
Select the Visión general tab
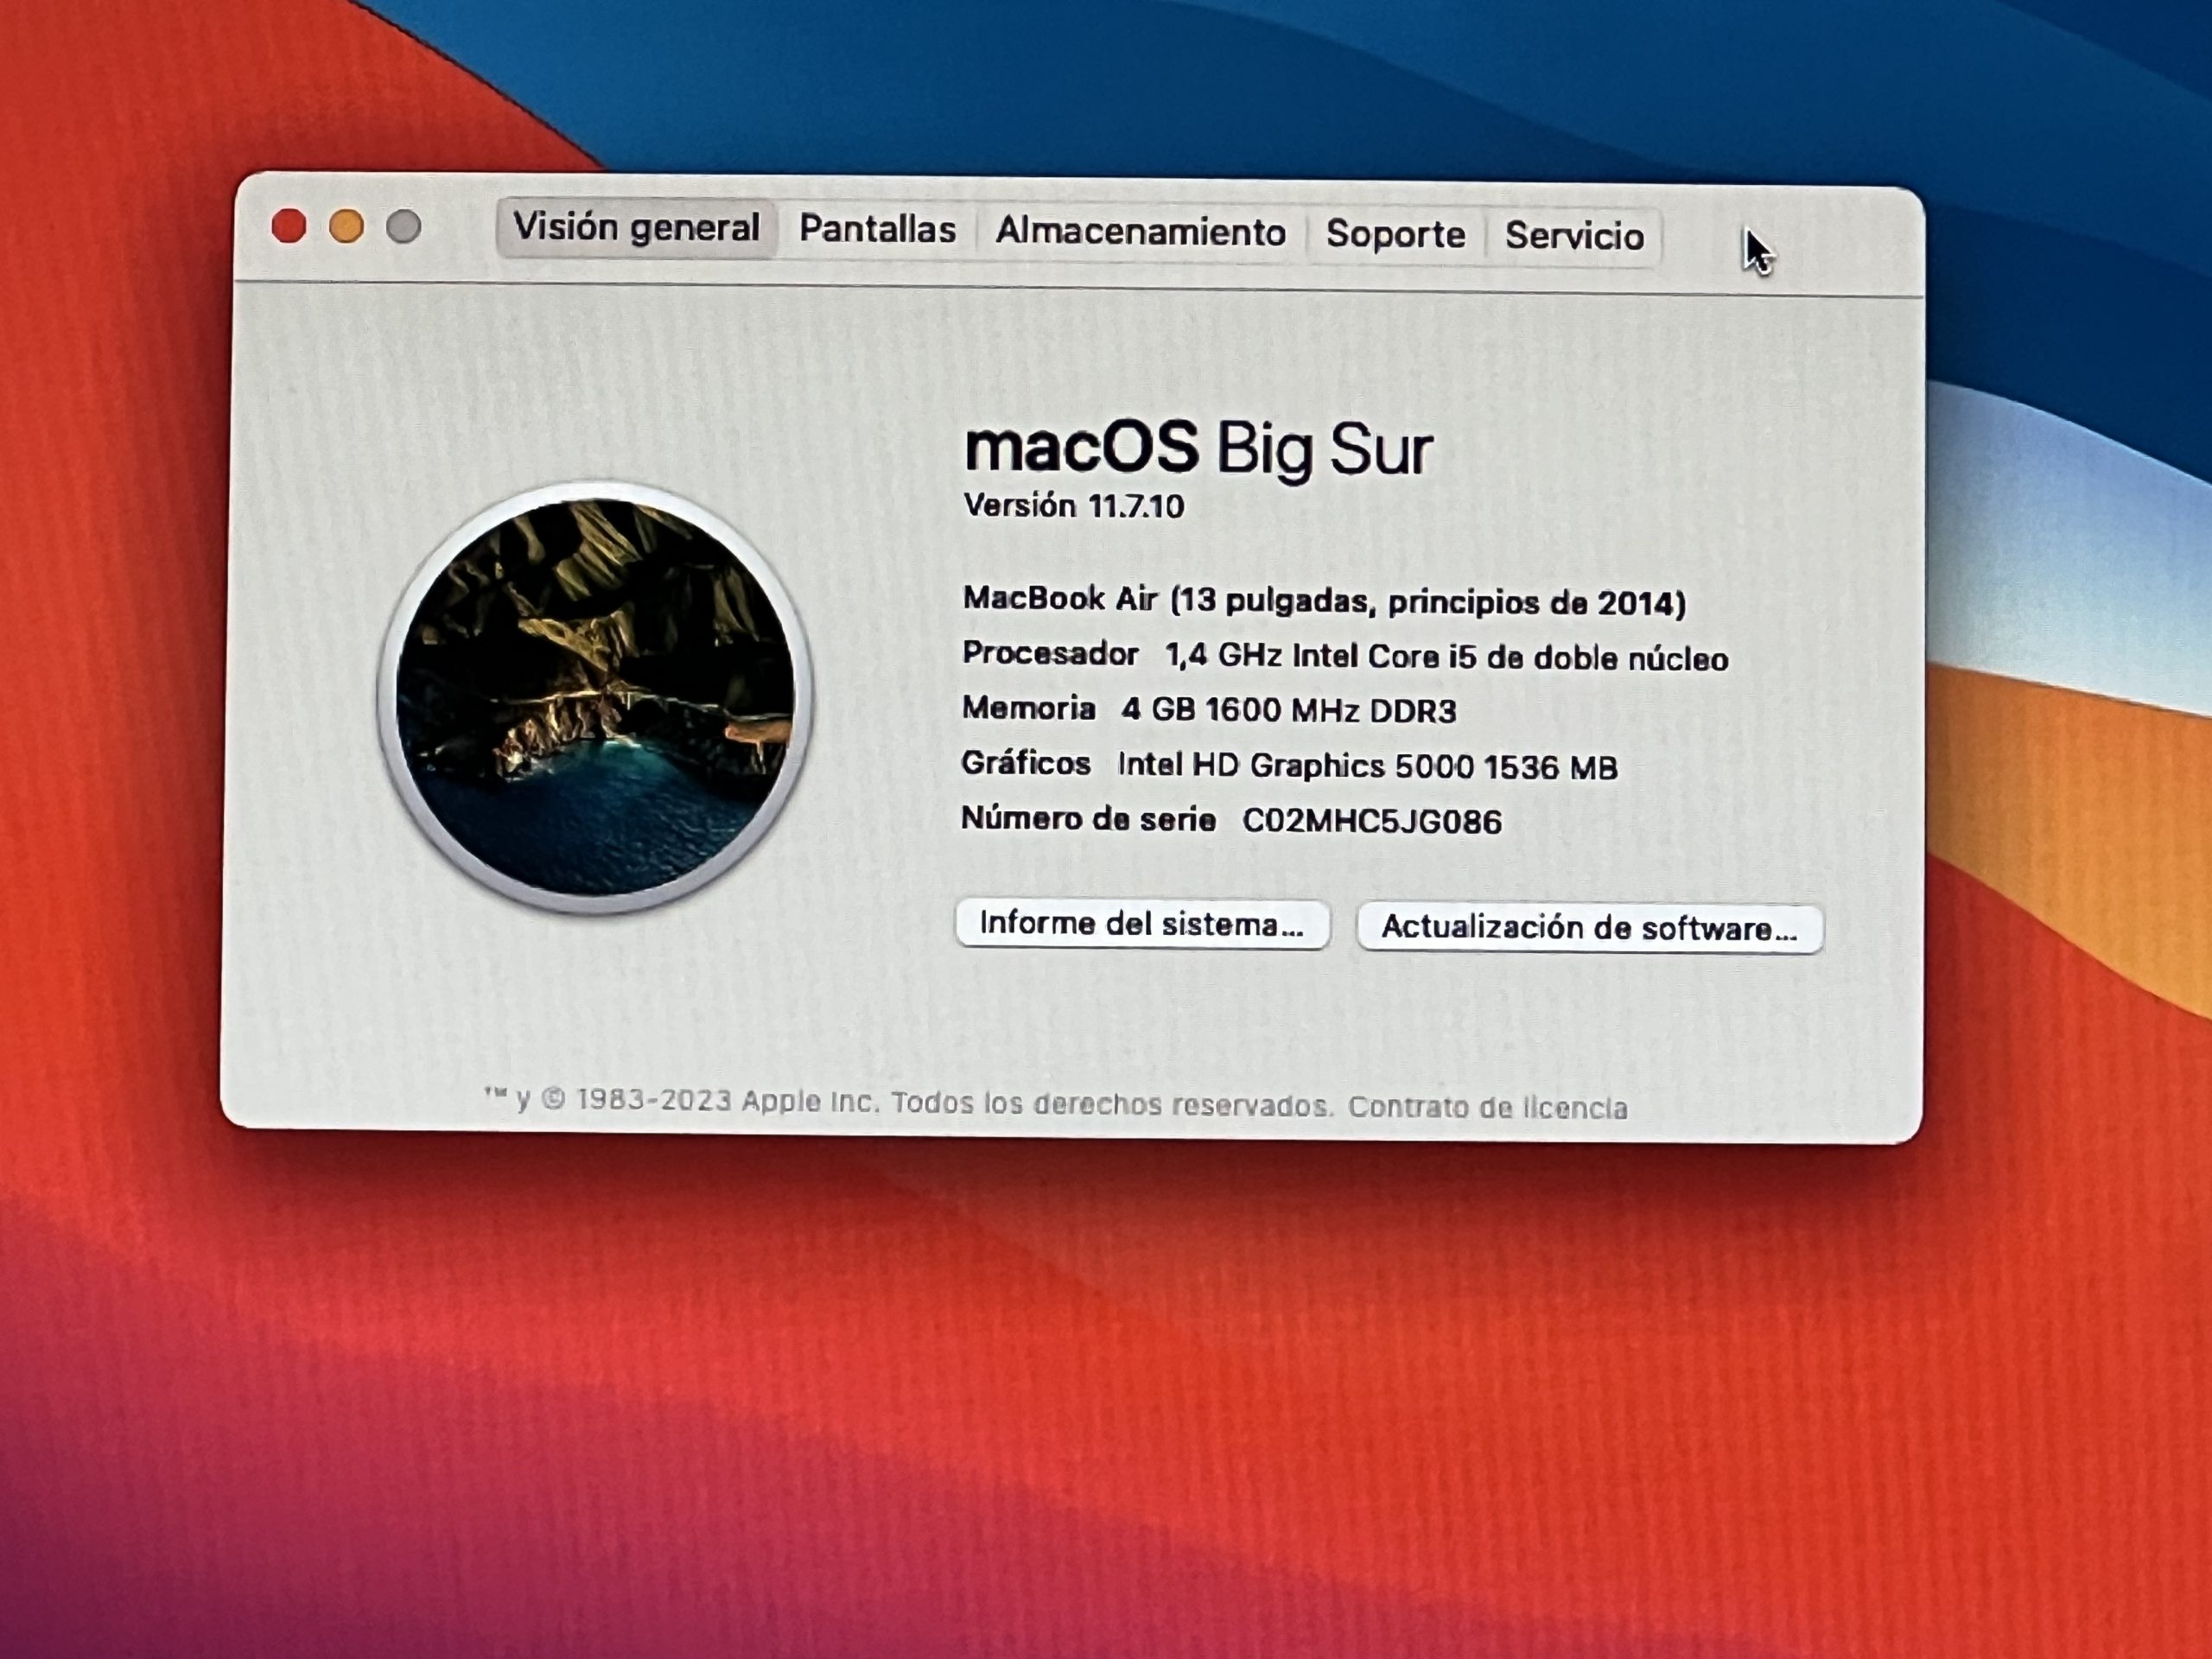click(636, 228)
